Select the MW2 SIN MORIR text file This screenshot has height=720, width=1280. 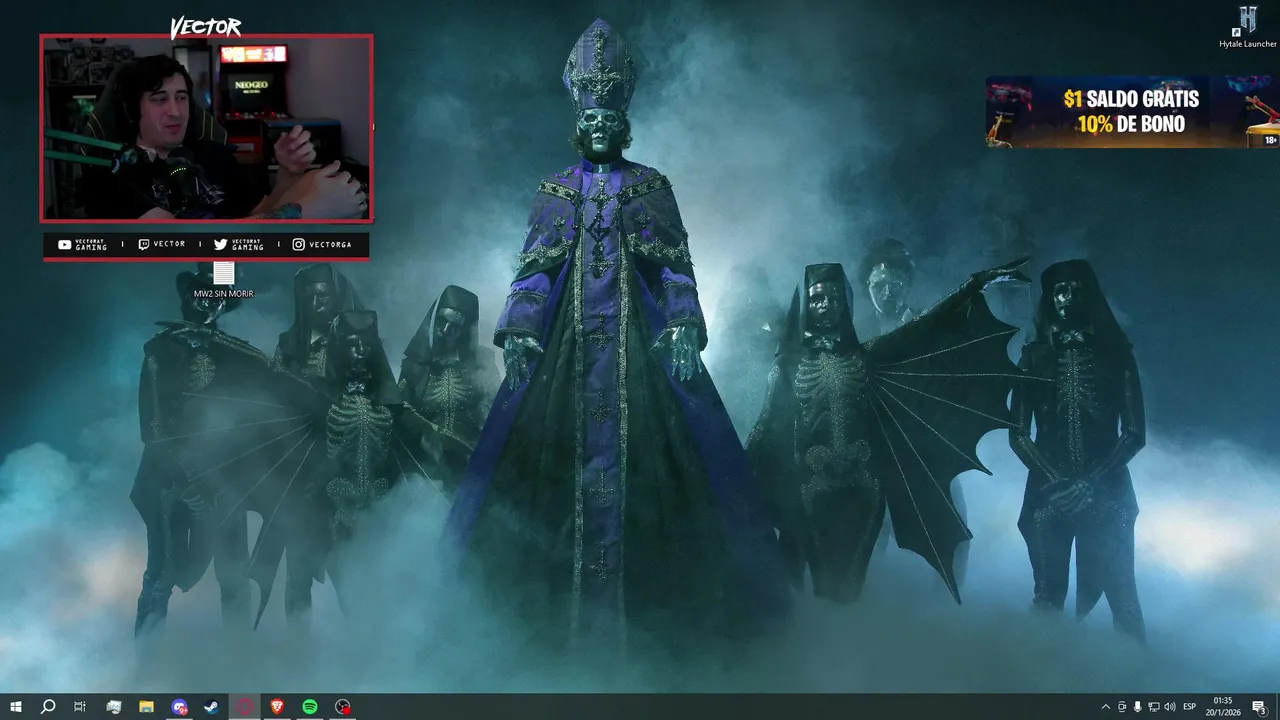(223, 280)
